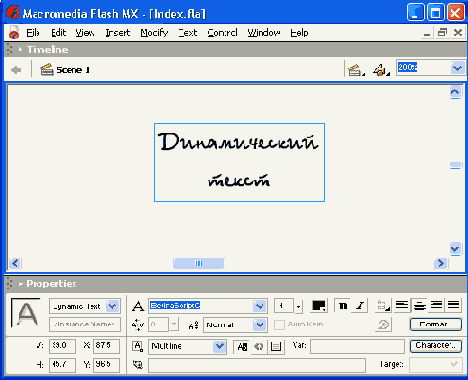Open the Multiline line type dropdown
This screenshot has height=380, width=468.
click(x=219, y=347)
